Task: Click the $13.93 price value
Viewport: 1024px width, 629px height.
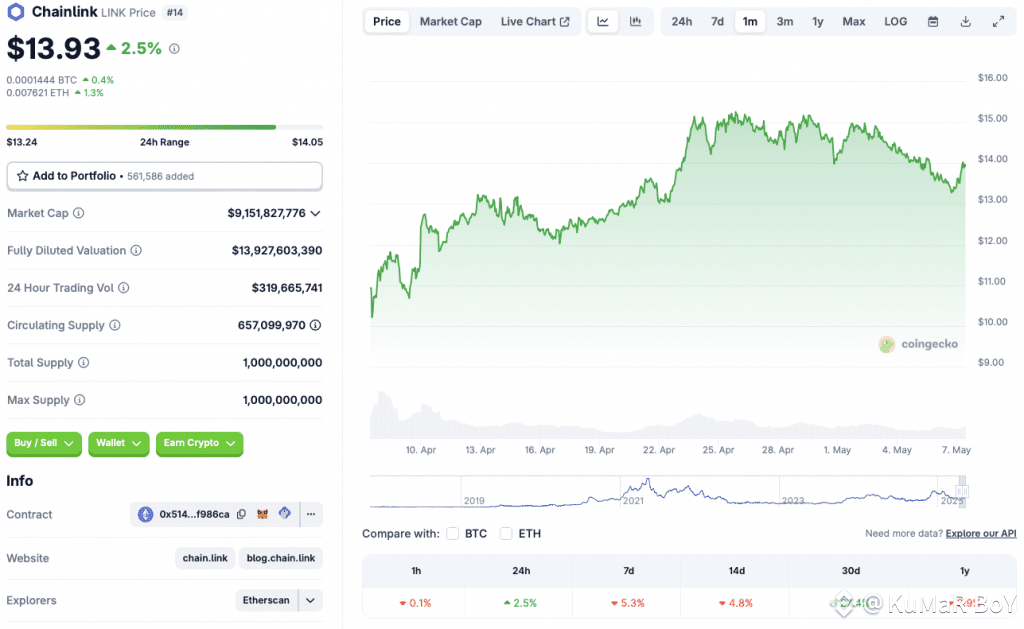Action: [x=54, y=48]
